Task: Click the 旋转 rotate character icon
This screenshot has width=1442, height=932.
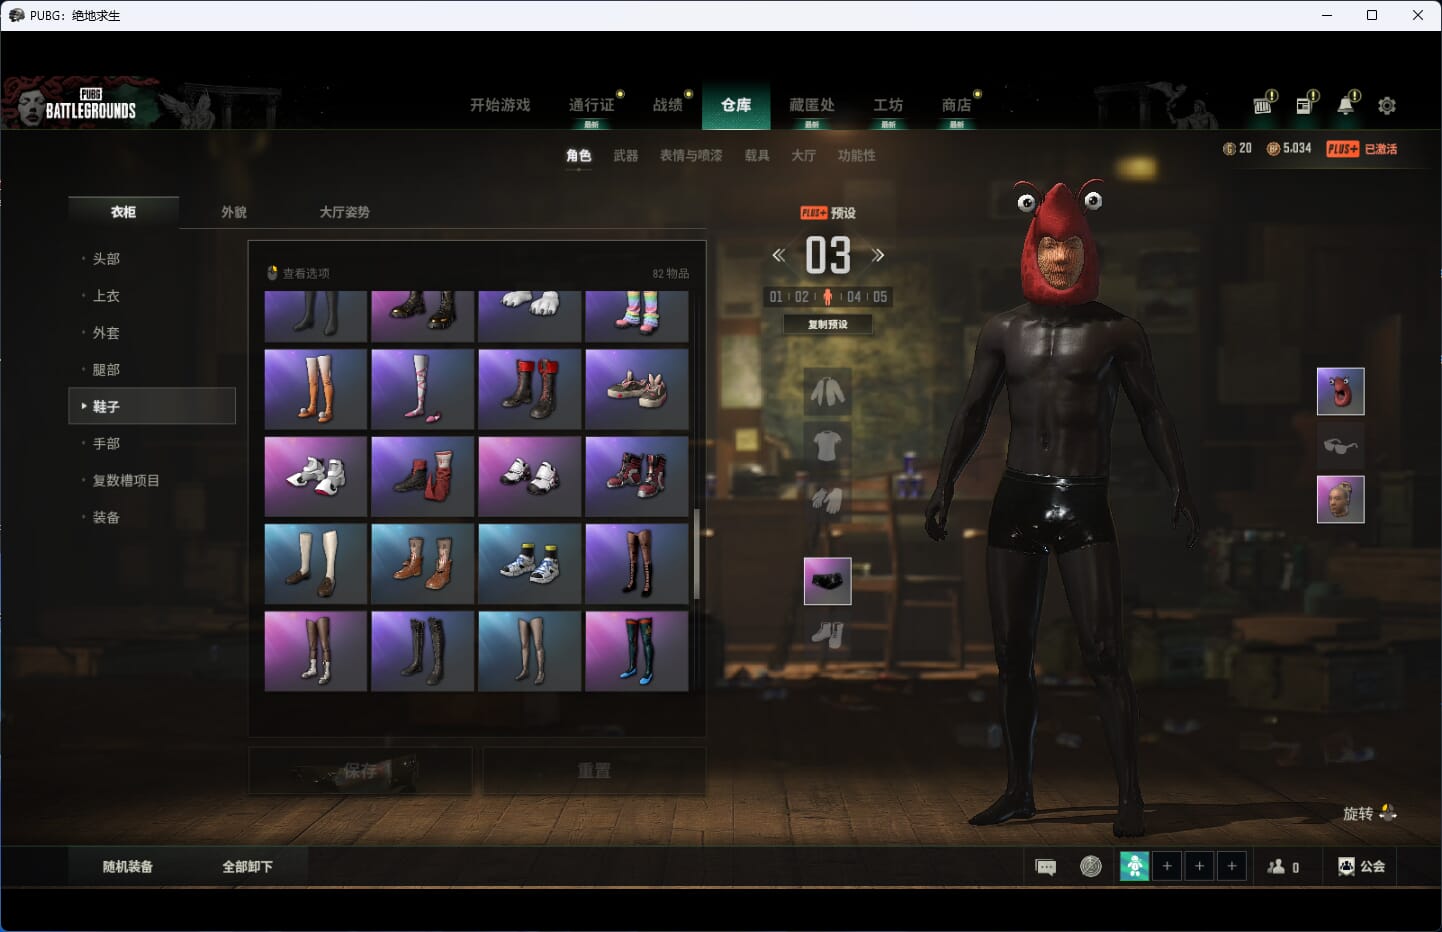Action: (x=1388, y=813)
